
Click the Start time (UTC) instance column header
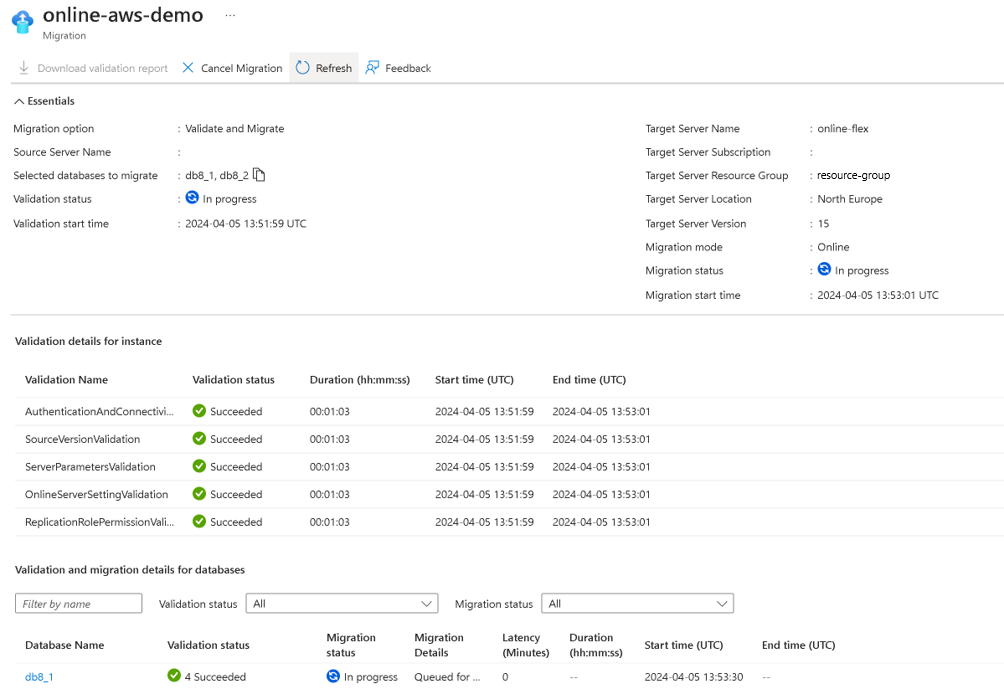pyautogui.click(x=474, y=380)
